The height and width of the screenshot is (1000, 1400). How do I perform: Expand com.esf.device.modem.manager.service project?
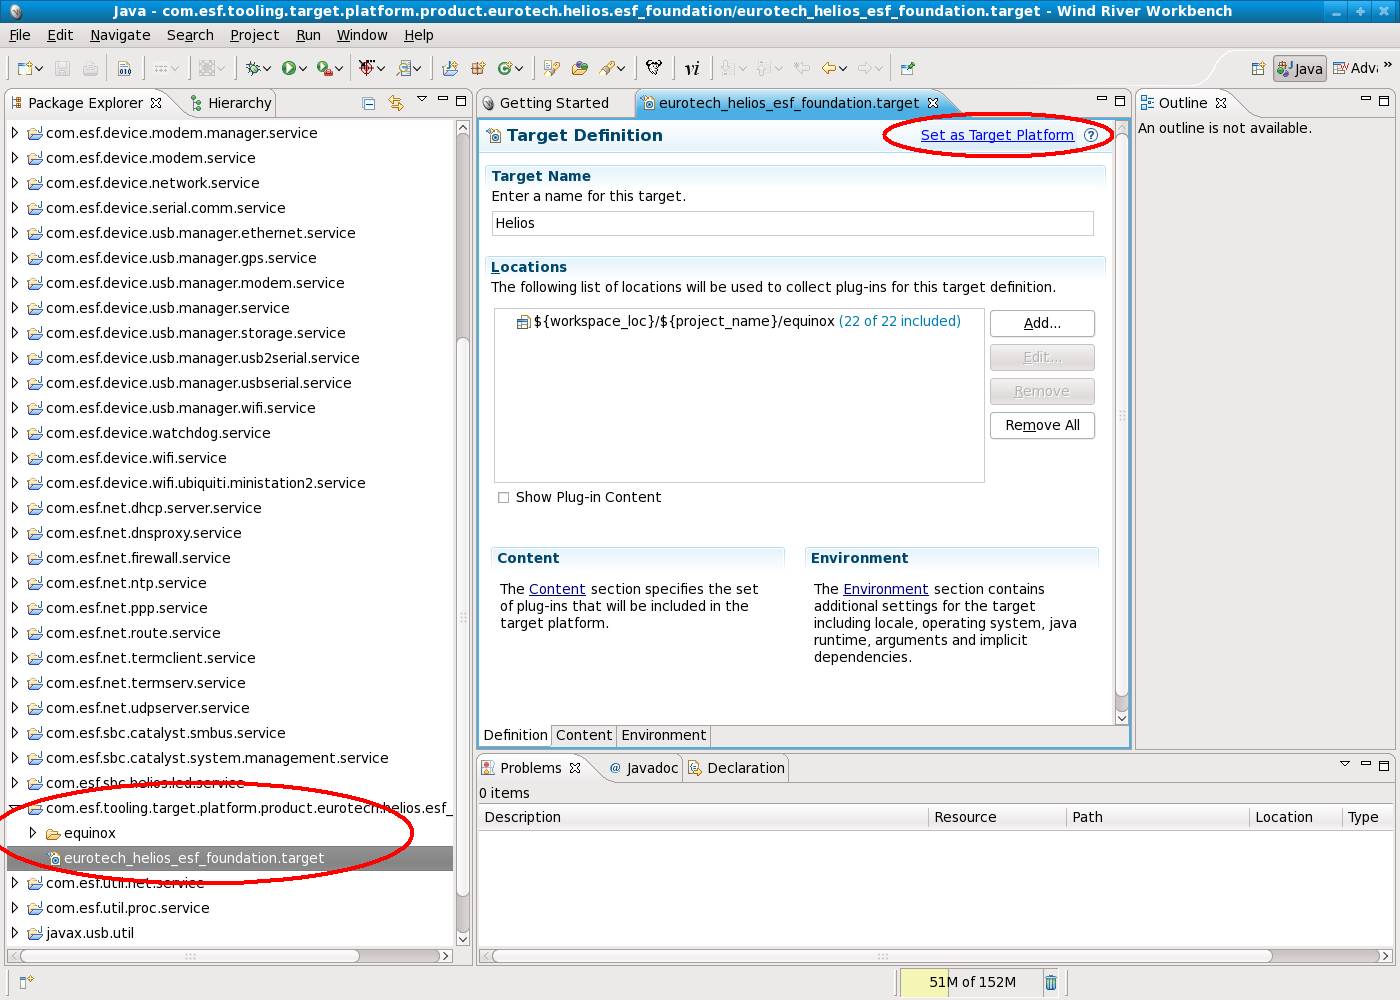pyautogui.click(x=14, y=132)
